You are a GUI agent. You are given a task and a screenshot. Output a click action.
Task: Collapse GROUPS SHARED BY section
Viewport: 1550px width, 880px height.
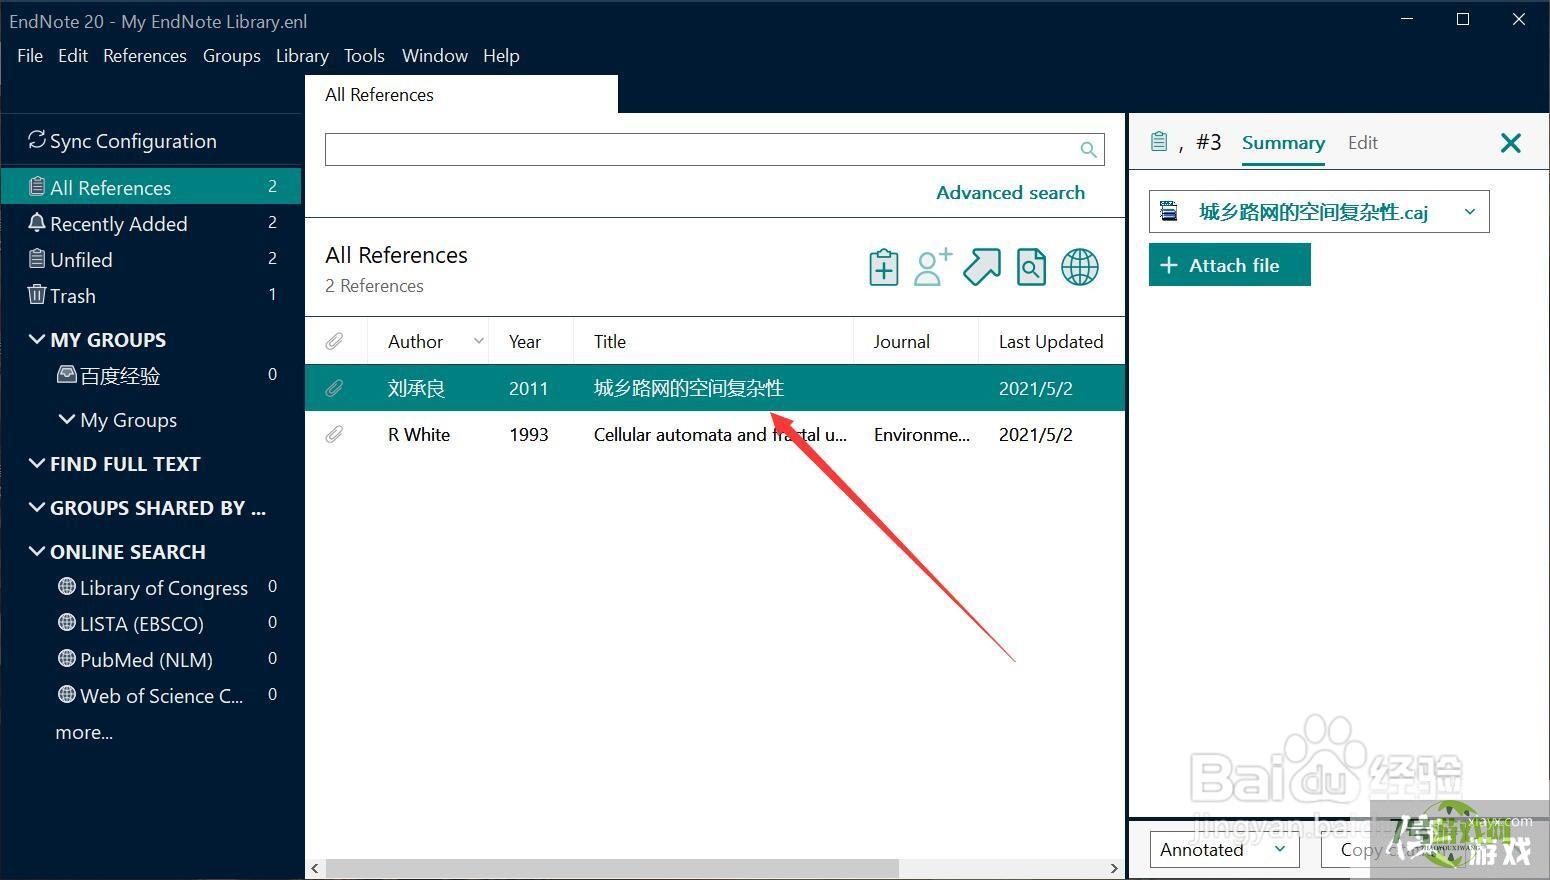tap(37, 507)
